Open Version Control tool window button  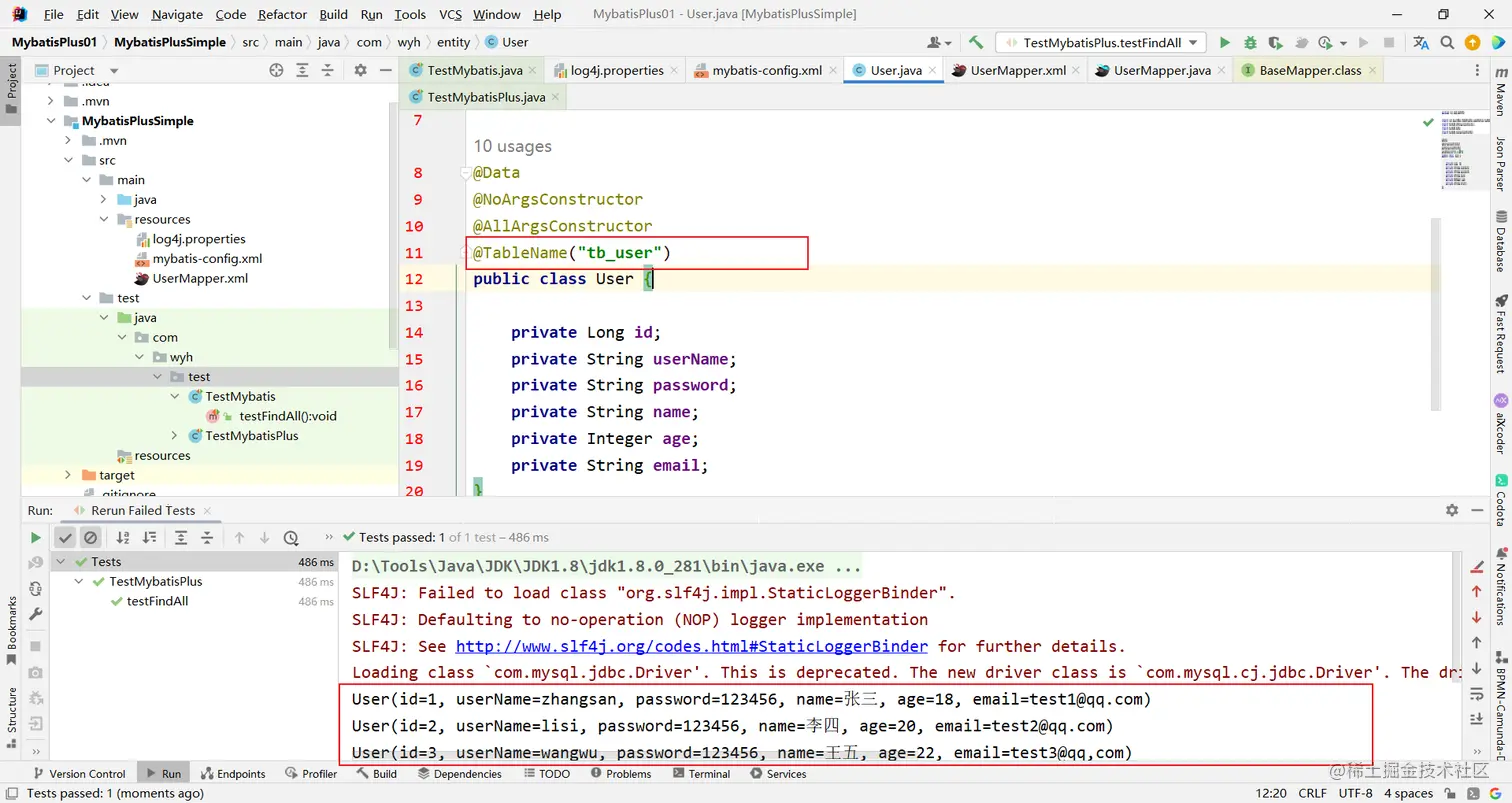(x=79, y=774)
